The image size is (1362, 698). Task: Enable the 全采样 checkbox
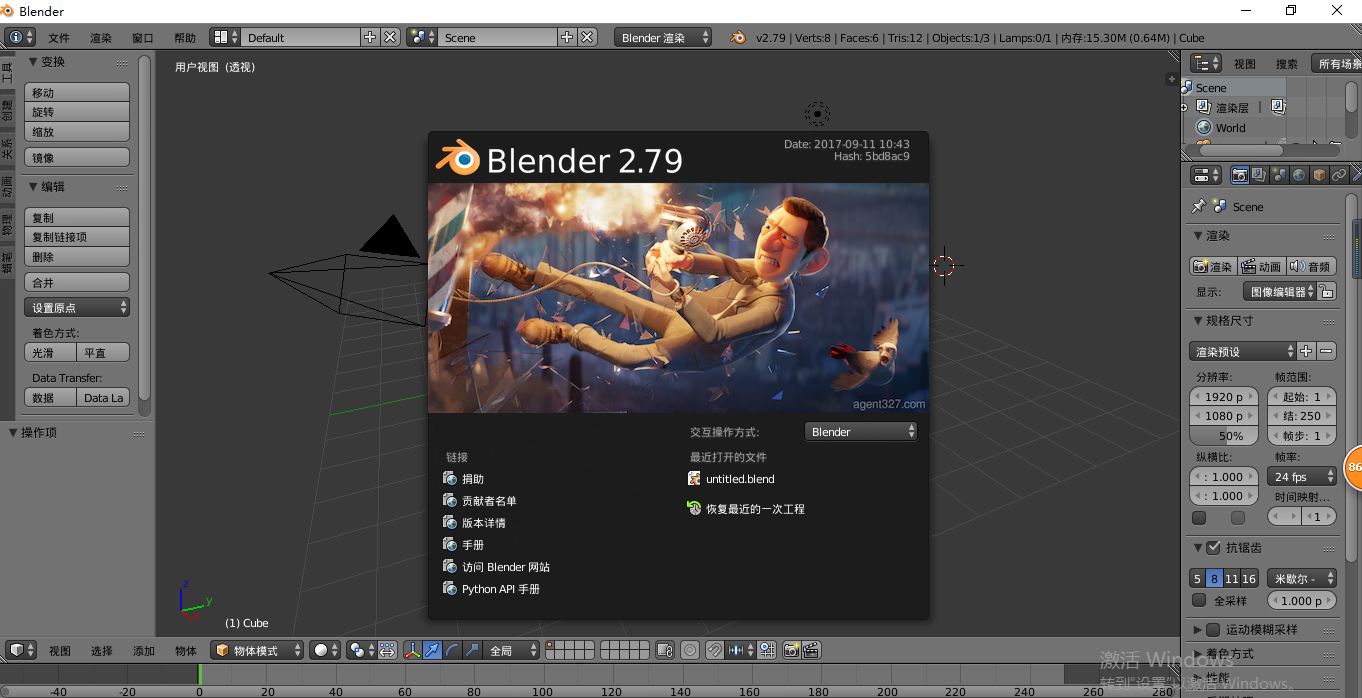click(1199, 600)
